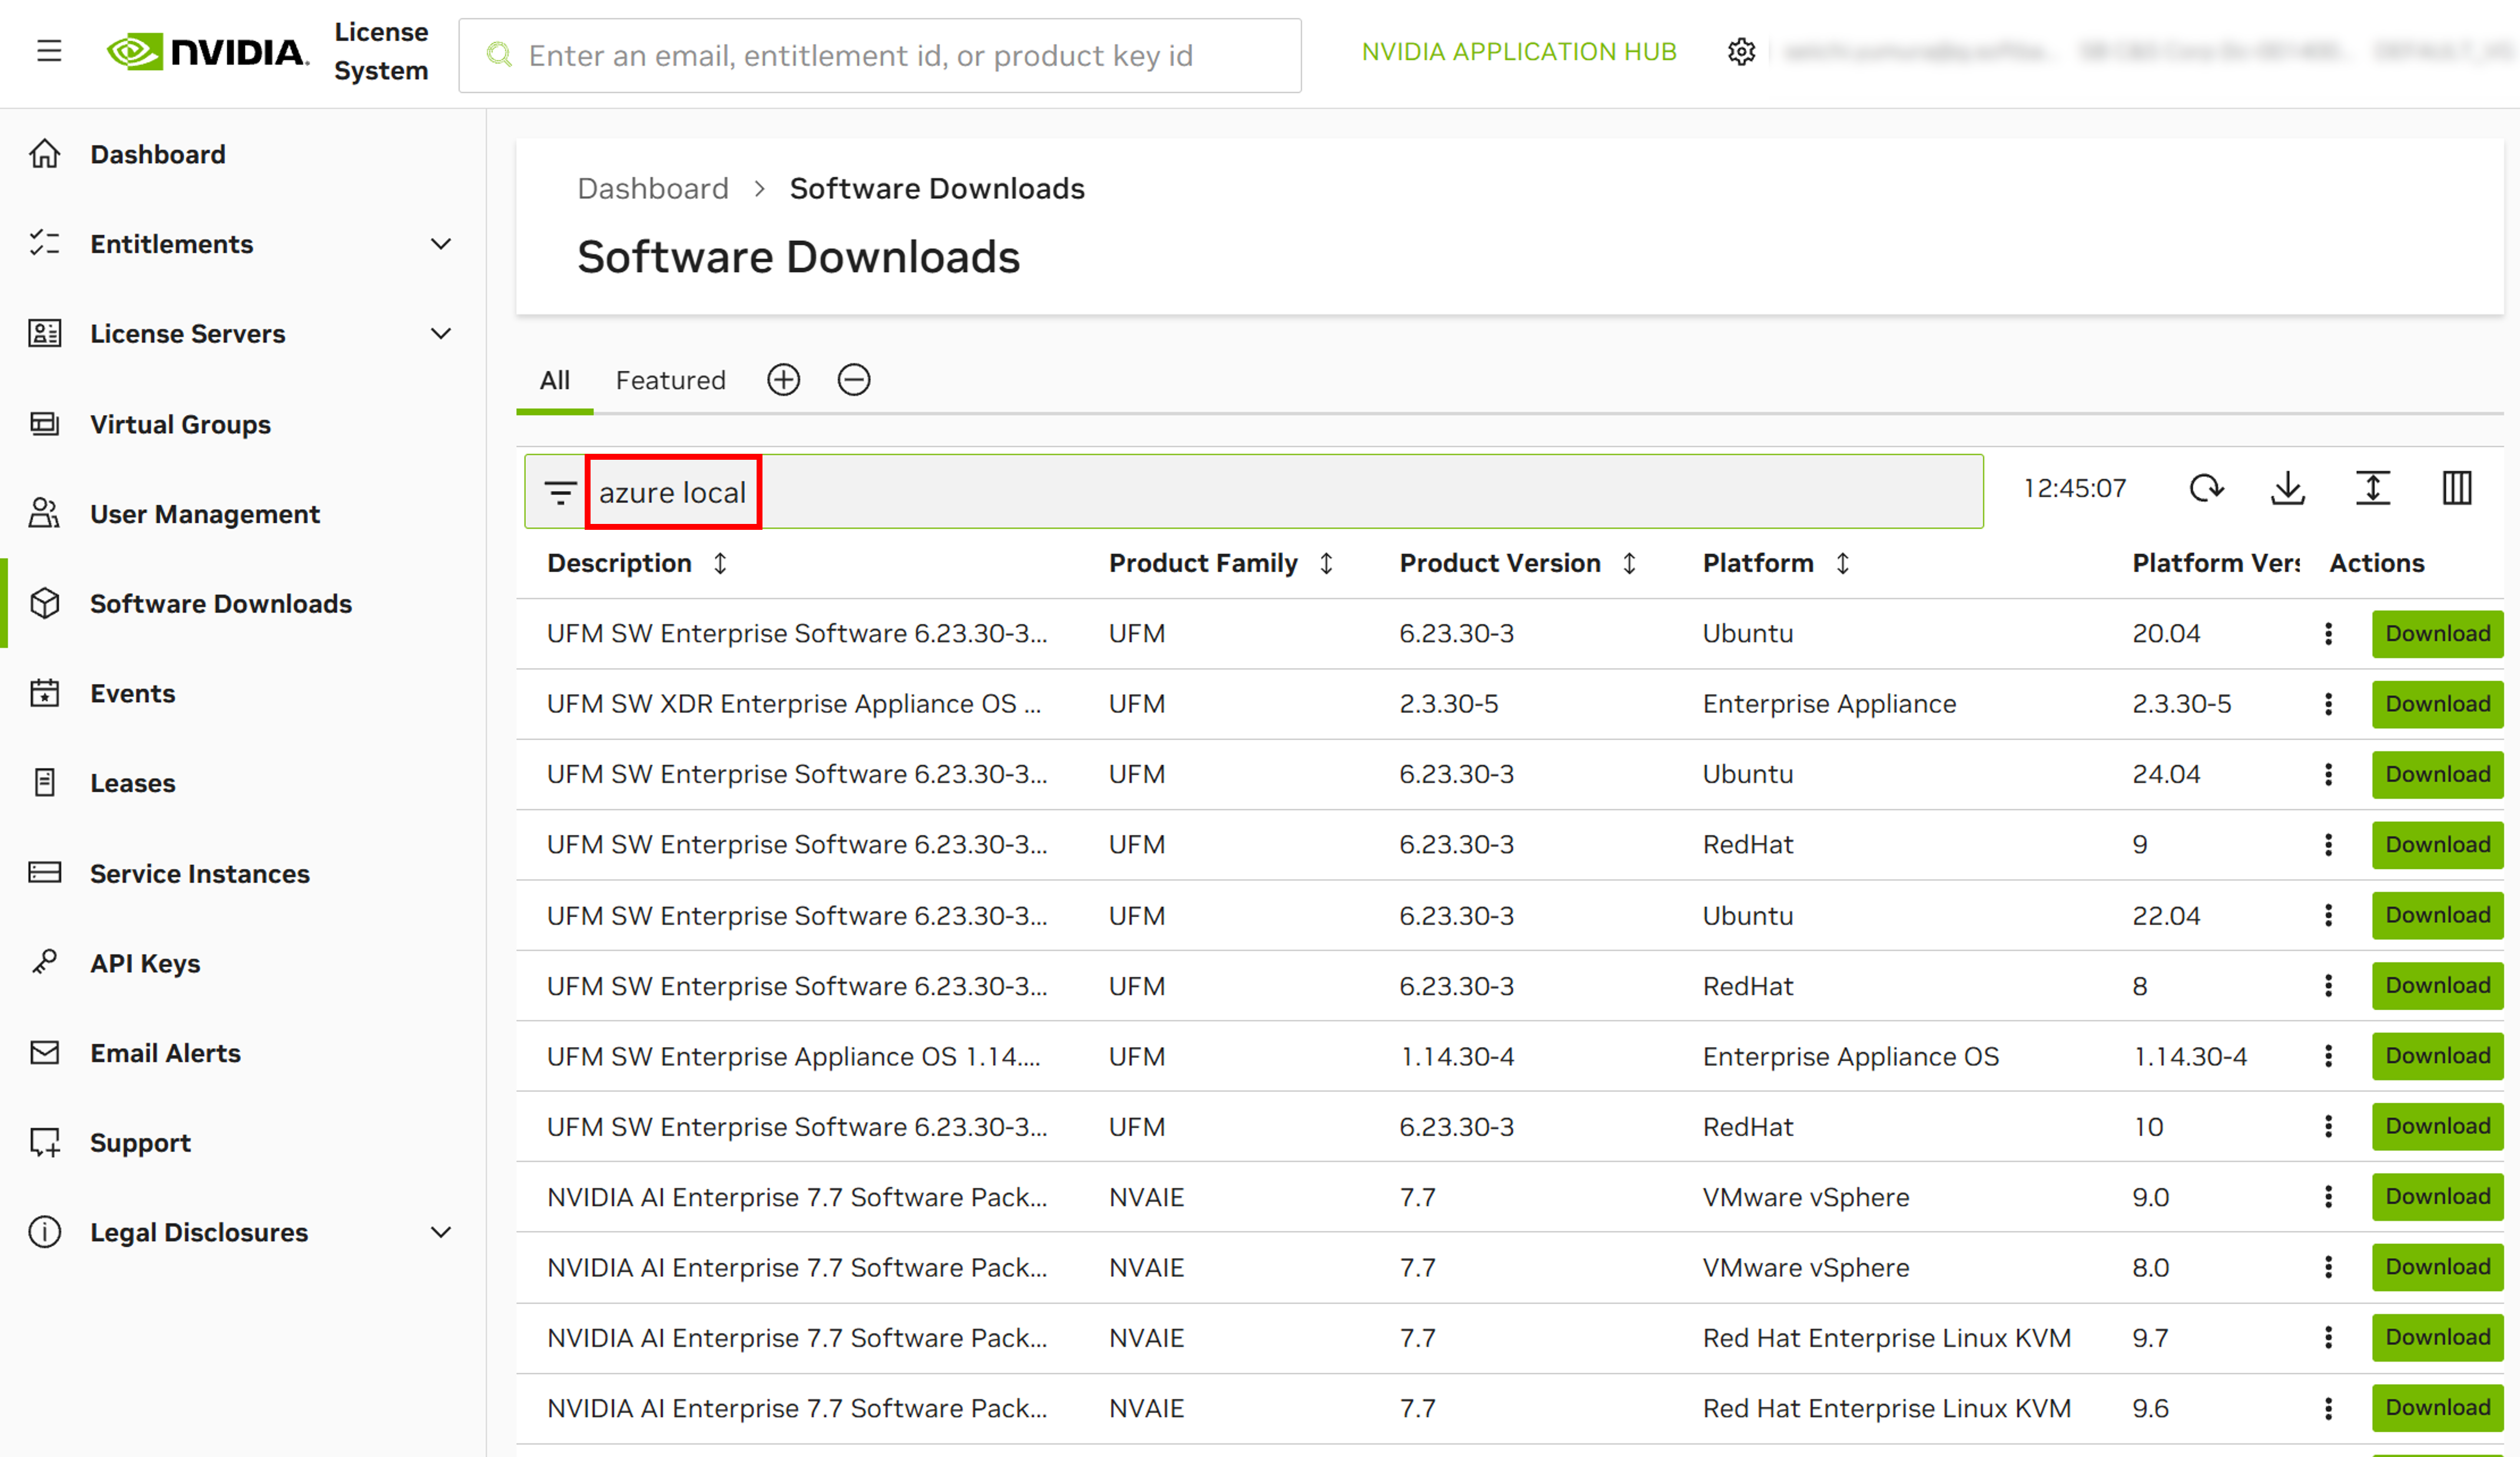Open more options for Enterprise Appliance 2.3.30-5 row
This screenshot has height=1457, width=2520.
2328,704
